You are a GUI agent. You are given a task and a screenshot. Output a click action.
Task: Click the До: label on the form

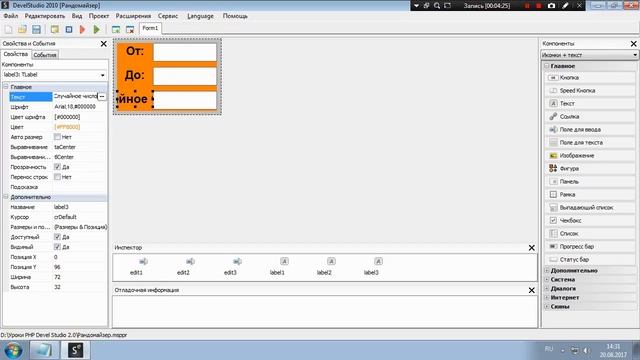[x=135, y=75]
